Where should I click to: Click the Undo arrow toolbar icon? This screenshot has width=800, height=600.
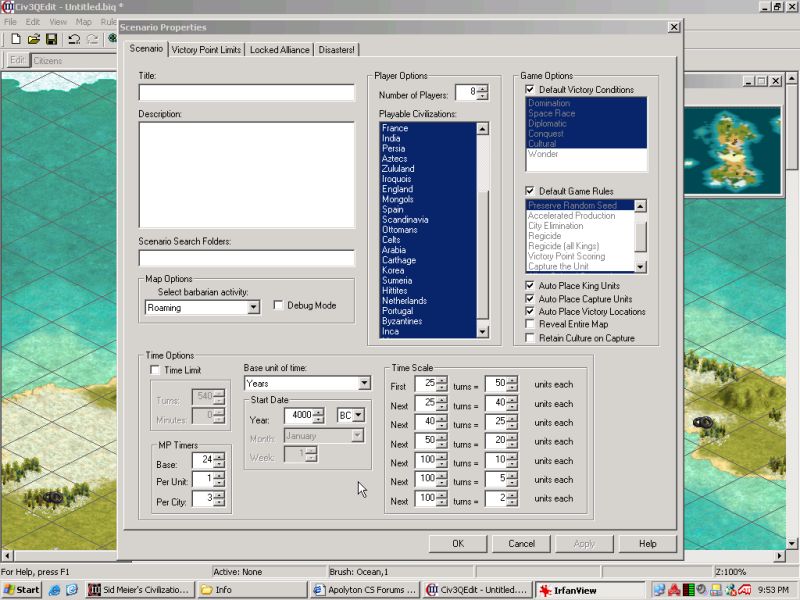(74, 39)
